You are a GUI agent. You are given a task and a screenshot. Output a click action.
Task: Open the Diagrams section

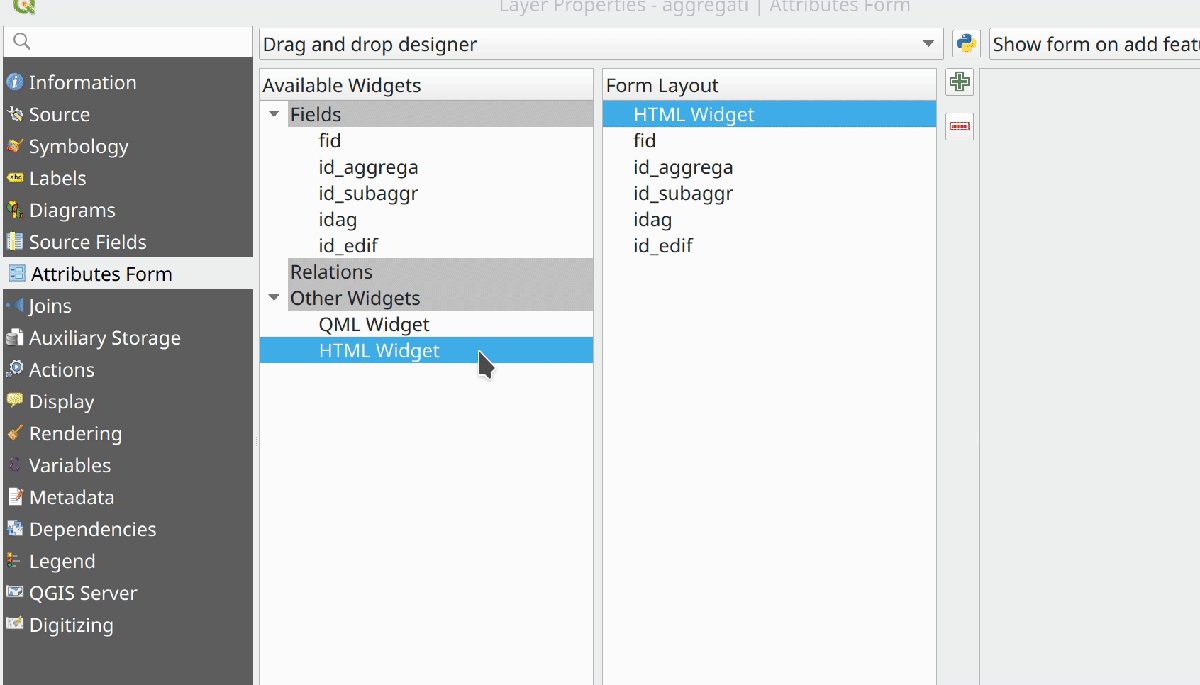coord(71,211)
